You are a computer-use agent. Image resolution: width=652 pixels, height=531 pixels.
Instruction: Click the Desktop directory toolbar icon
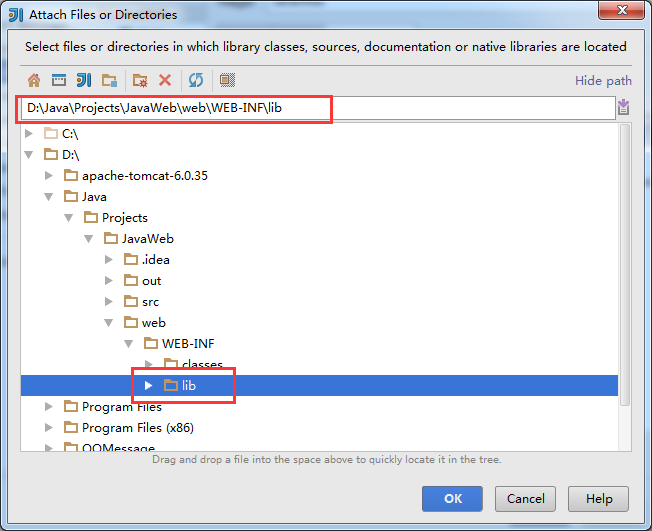(59, 80)
